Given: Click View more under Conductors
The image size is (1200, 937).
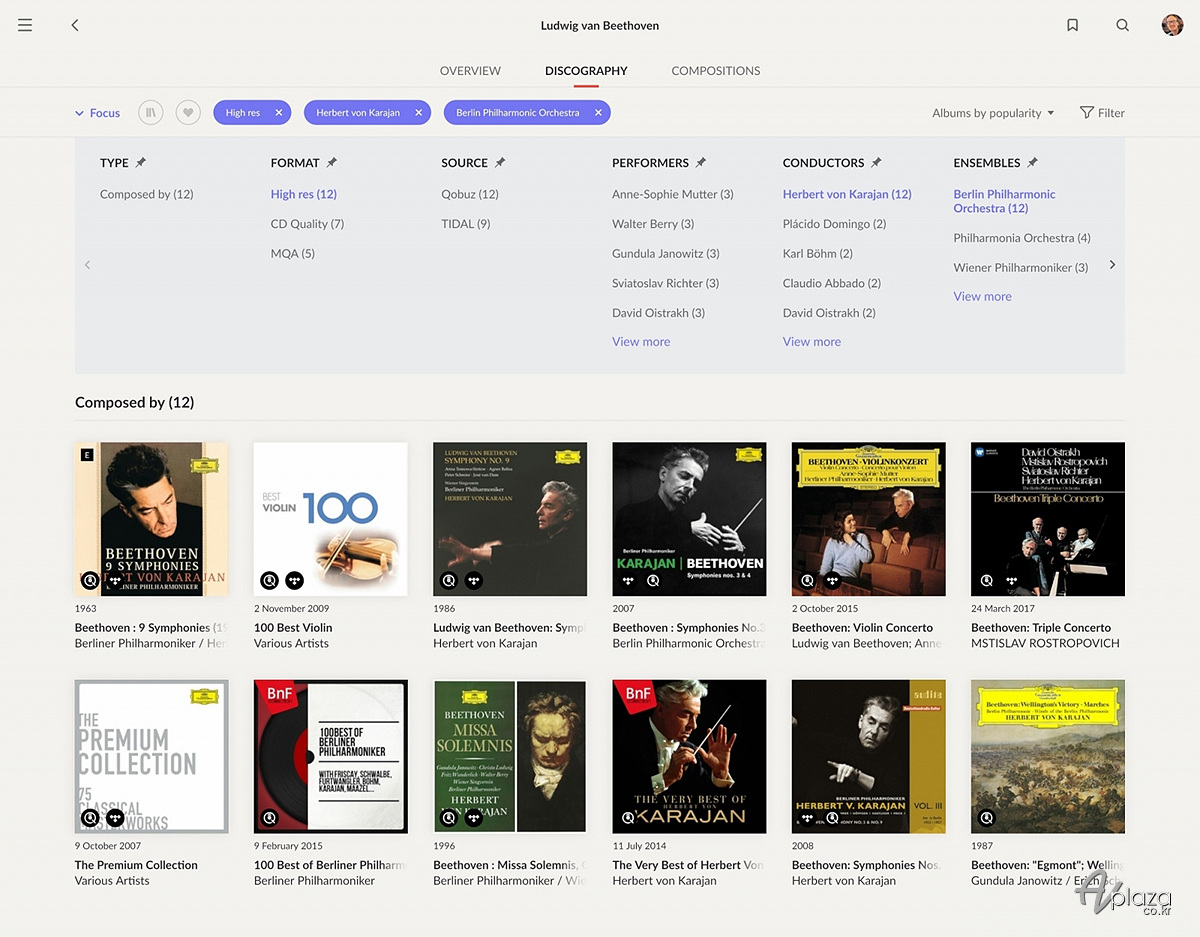Looking at the screenshot, I should tap(812, 342).
